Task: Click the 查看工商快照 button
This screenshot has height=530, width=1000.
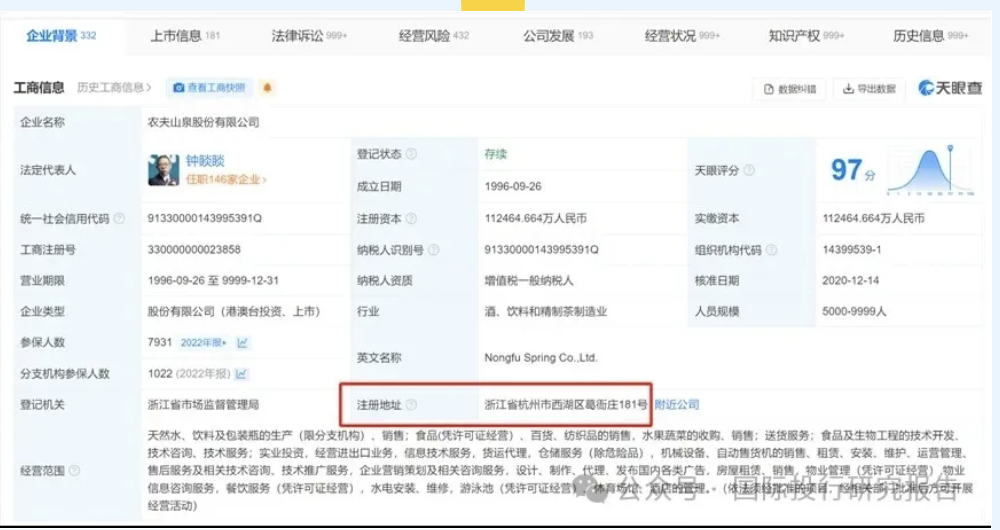Action: (x=210, y=88)
